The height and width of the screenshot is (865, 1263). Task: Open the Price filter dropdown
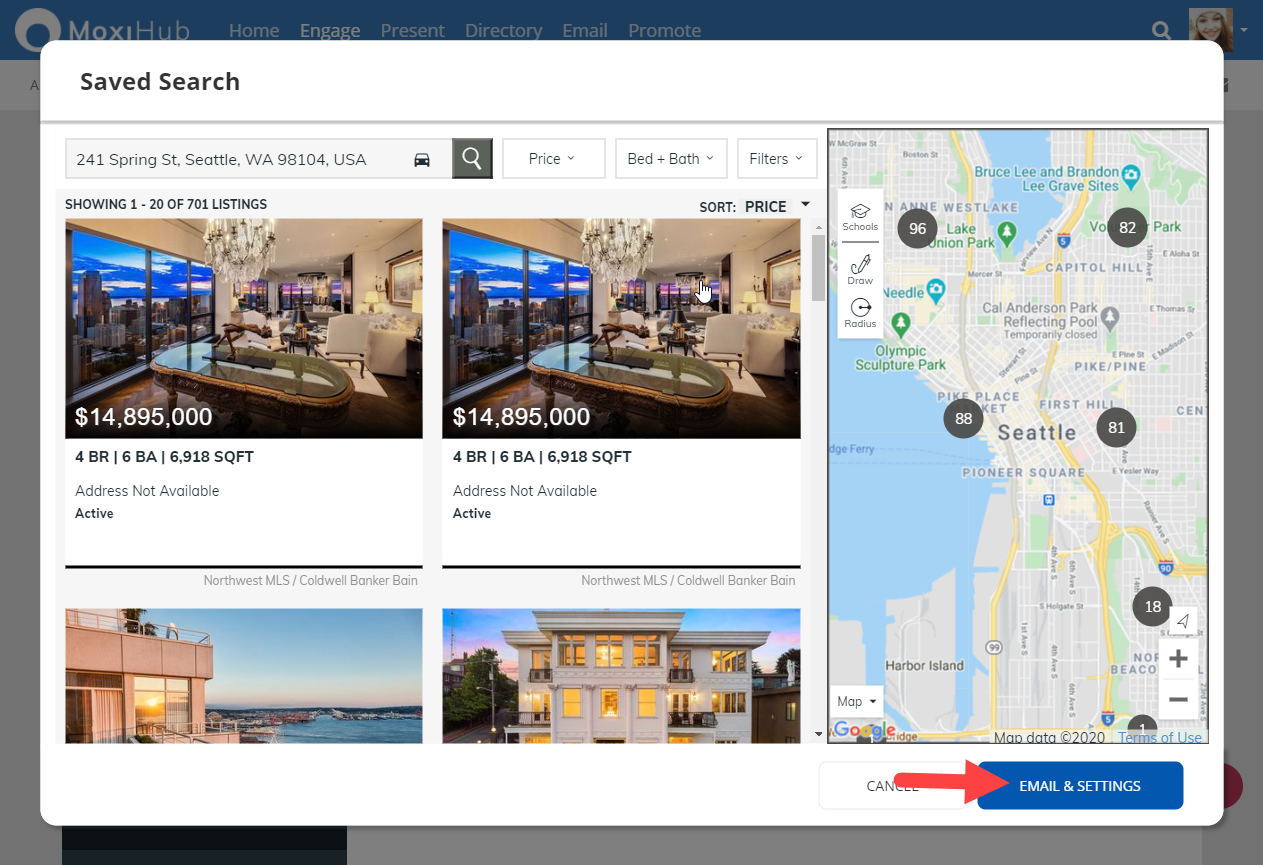553,158
